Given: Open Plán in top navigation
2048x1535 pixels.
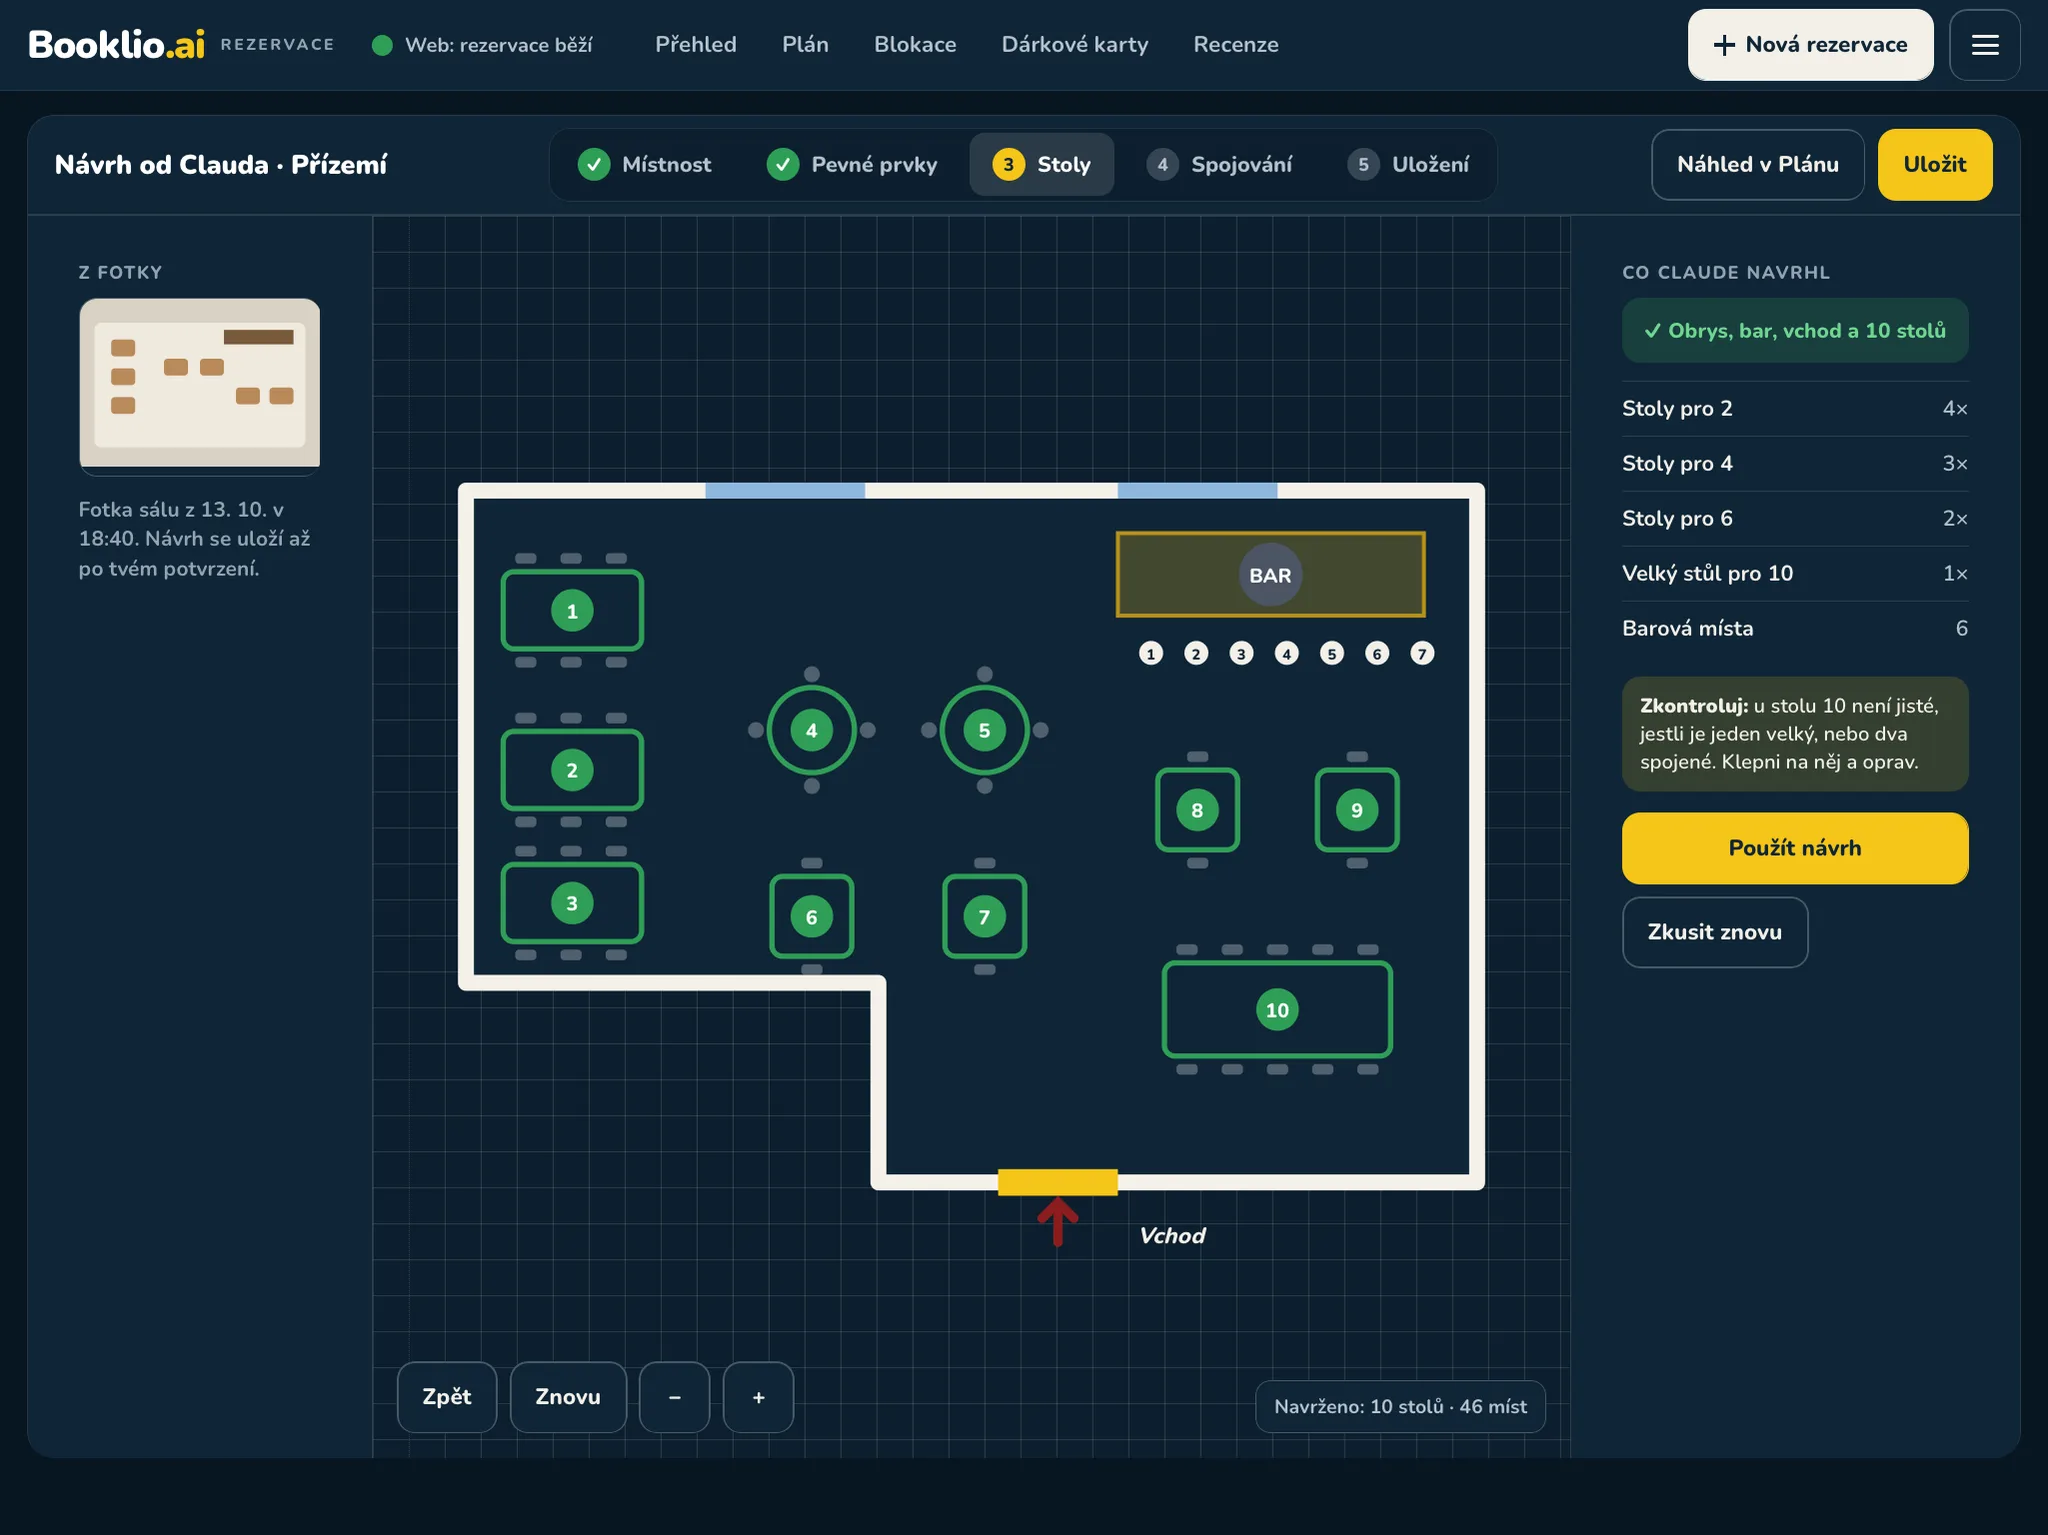Looking at the screenshot, I should click(805, 45).
